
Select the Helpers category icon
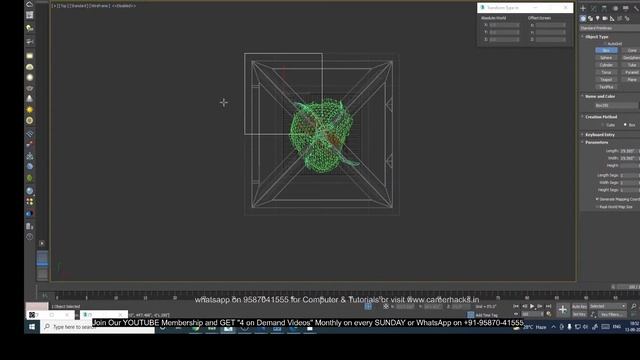click(x=612, y=19)
